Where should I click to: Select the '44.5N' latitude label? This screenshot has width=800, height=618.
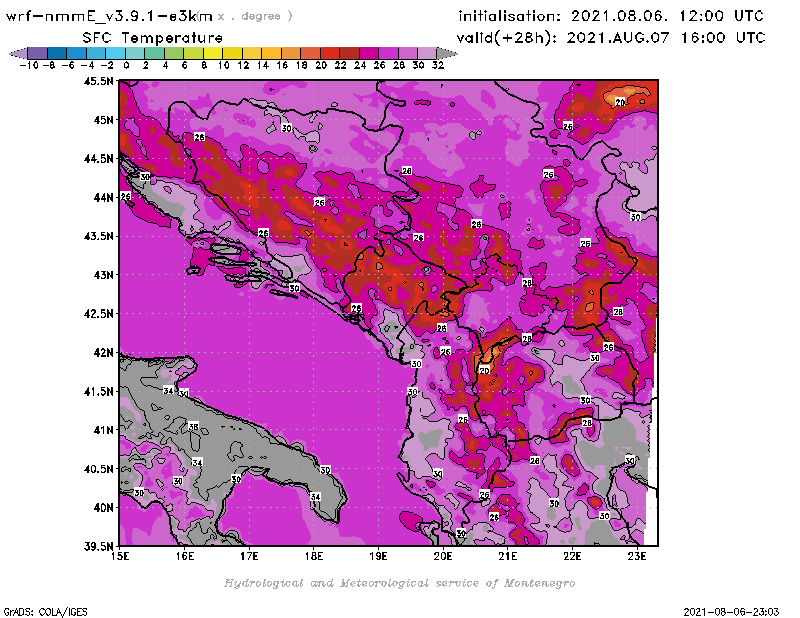(x=98, y=159)
